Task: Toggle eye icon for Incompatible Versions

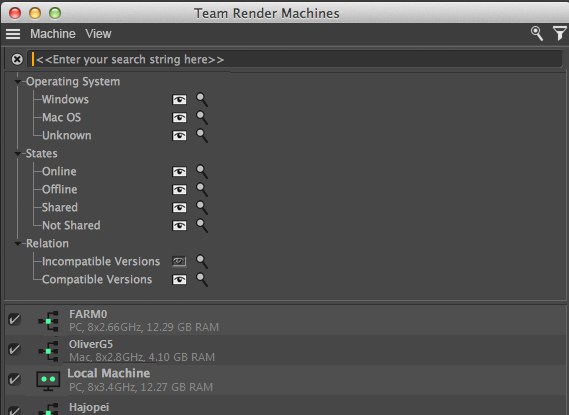Action: tap(179, 261)
